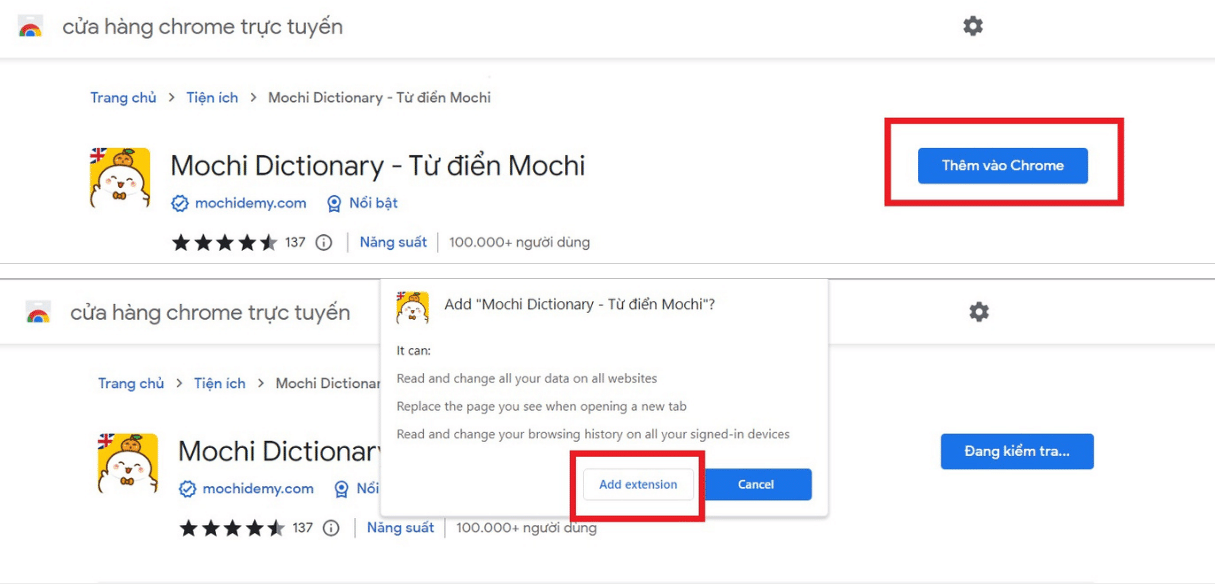Open settings gear above Đang kiểm tra button
The width and height of the screenshot is (1215, 585).
(979, 312)
